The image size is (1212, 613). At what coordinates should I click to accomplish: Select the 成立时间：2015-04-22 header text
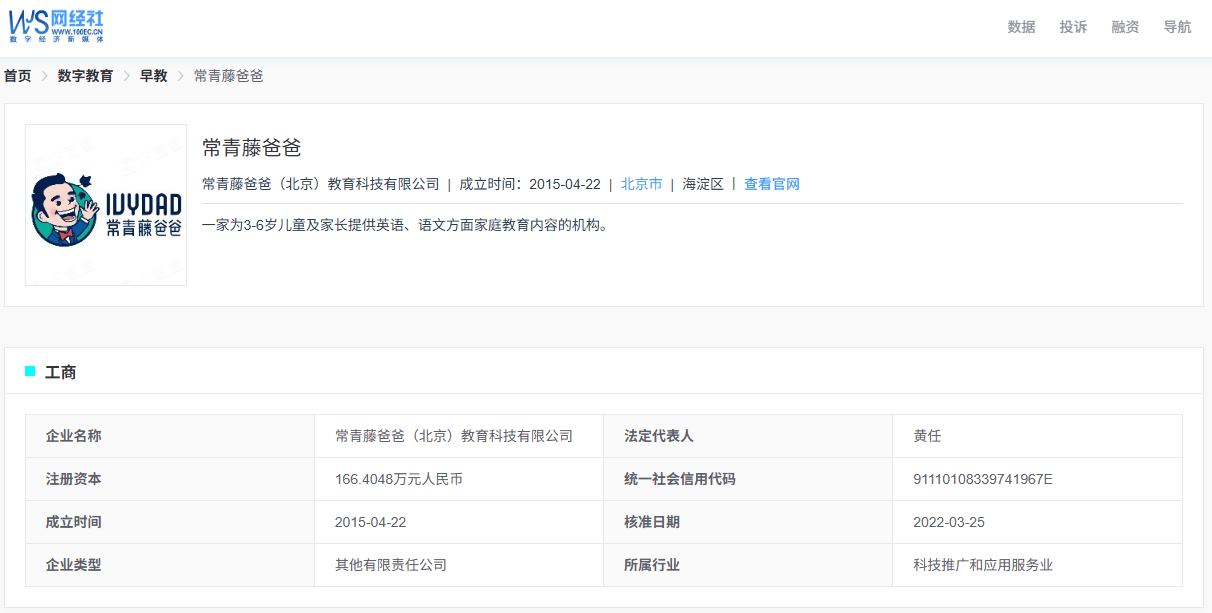point(530,184)
